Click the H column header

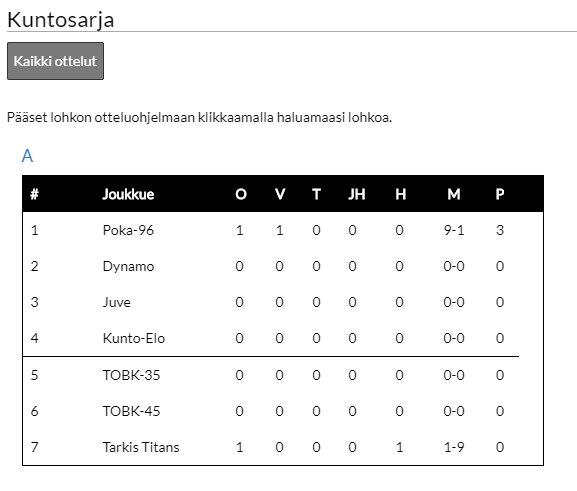401,194
